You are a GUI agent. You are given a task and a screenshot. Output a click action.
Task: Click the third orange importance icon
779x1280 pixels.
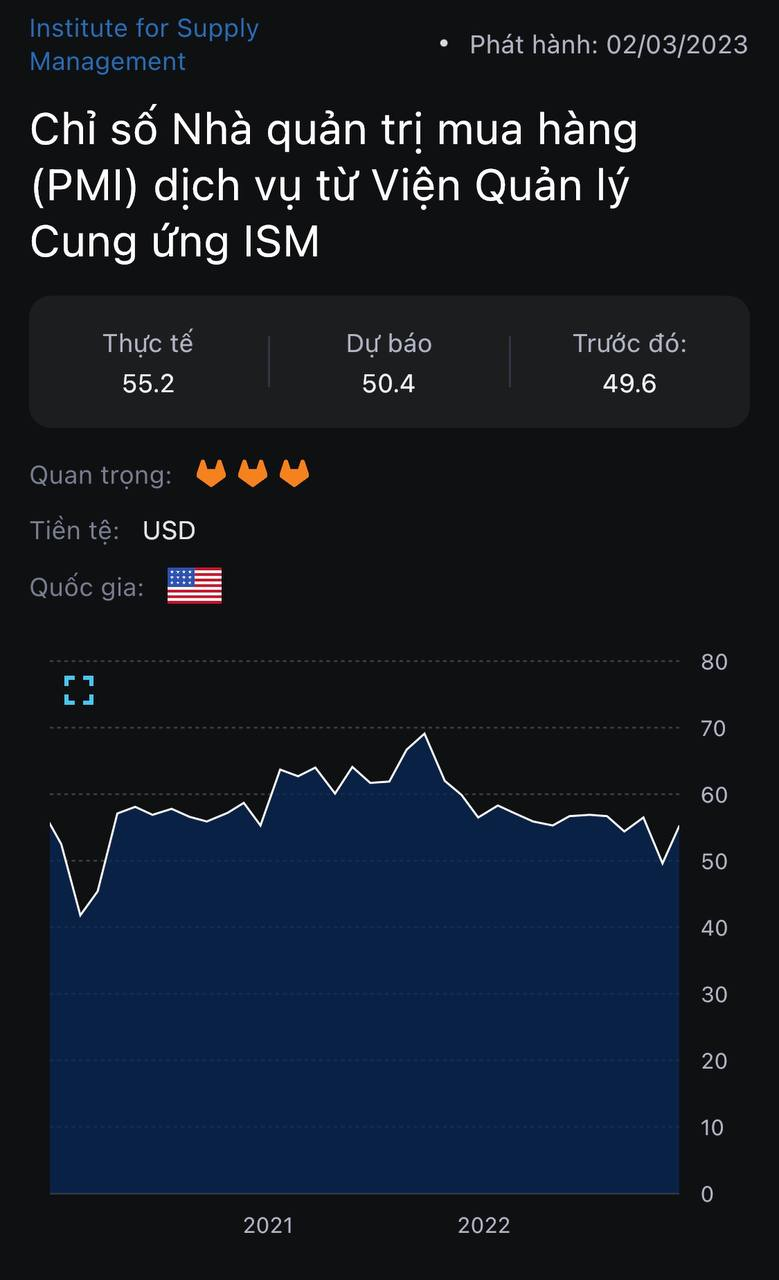[x=294, y=474]
